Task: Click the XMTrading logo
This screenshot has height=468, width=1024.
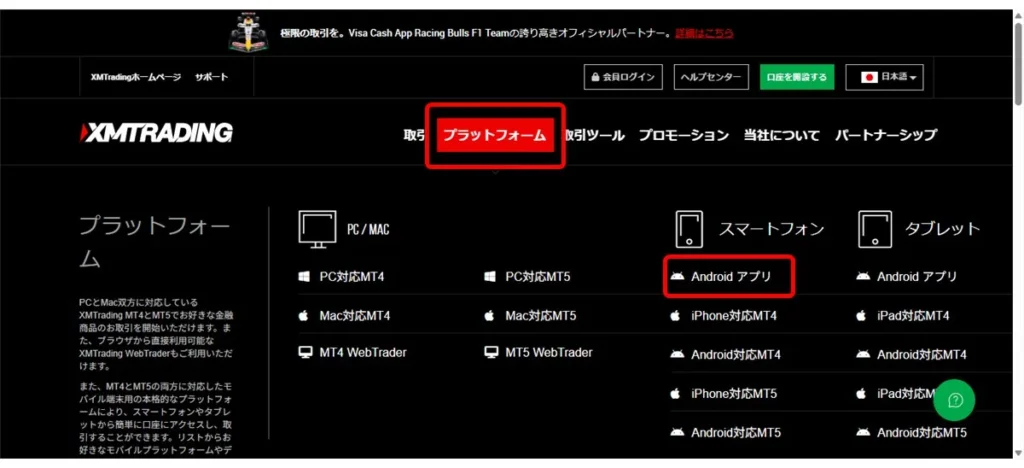Action: point(156,133)
